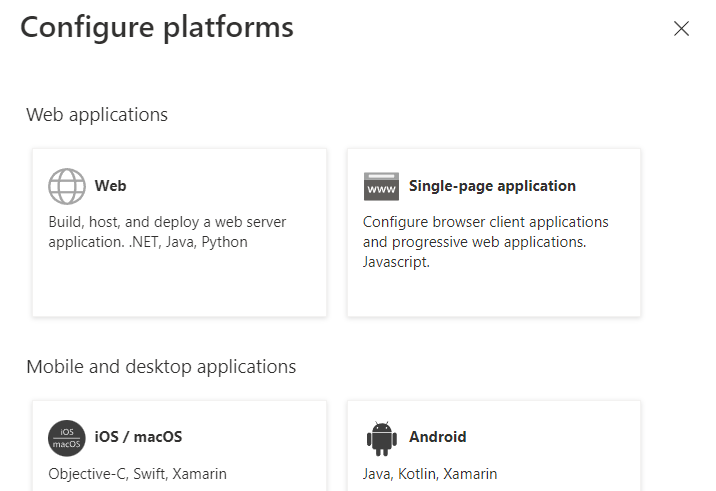Click 'Java, Kotlin, Xamarin' text
The image size is (716, 491).
(x=430, y=474)
